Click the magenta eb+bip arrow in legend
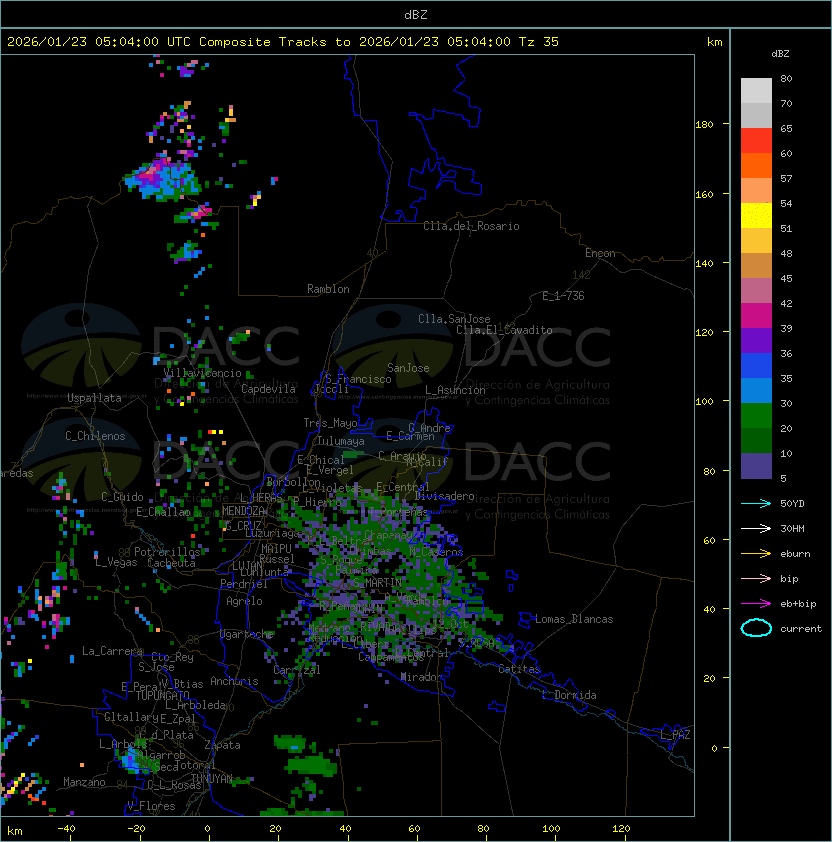The image size is (832, 842). (756, 604)
